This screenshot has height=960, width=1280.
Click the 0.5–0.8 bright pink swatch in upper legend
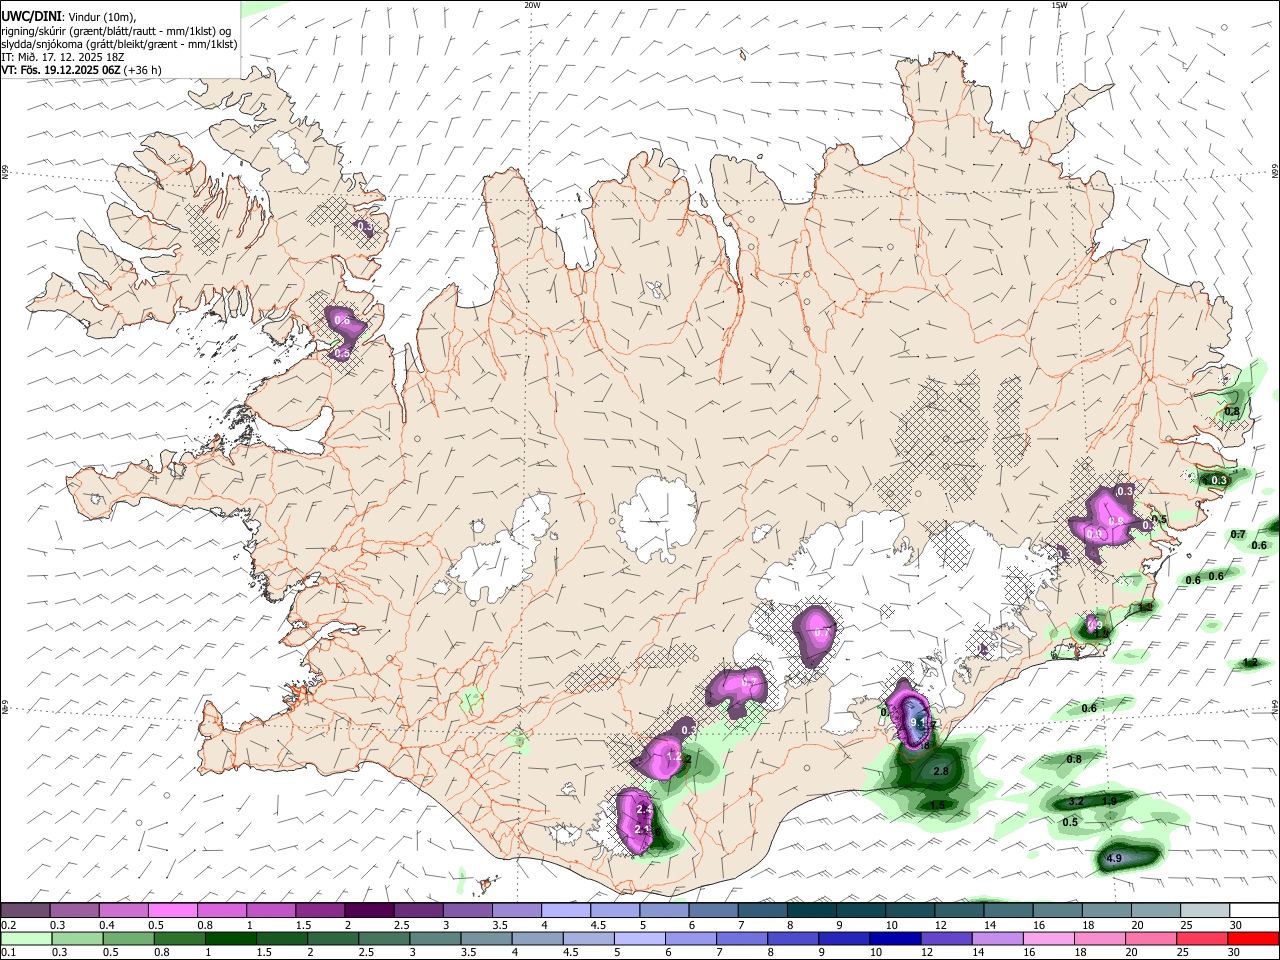pos(172,911)
